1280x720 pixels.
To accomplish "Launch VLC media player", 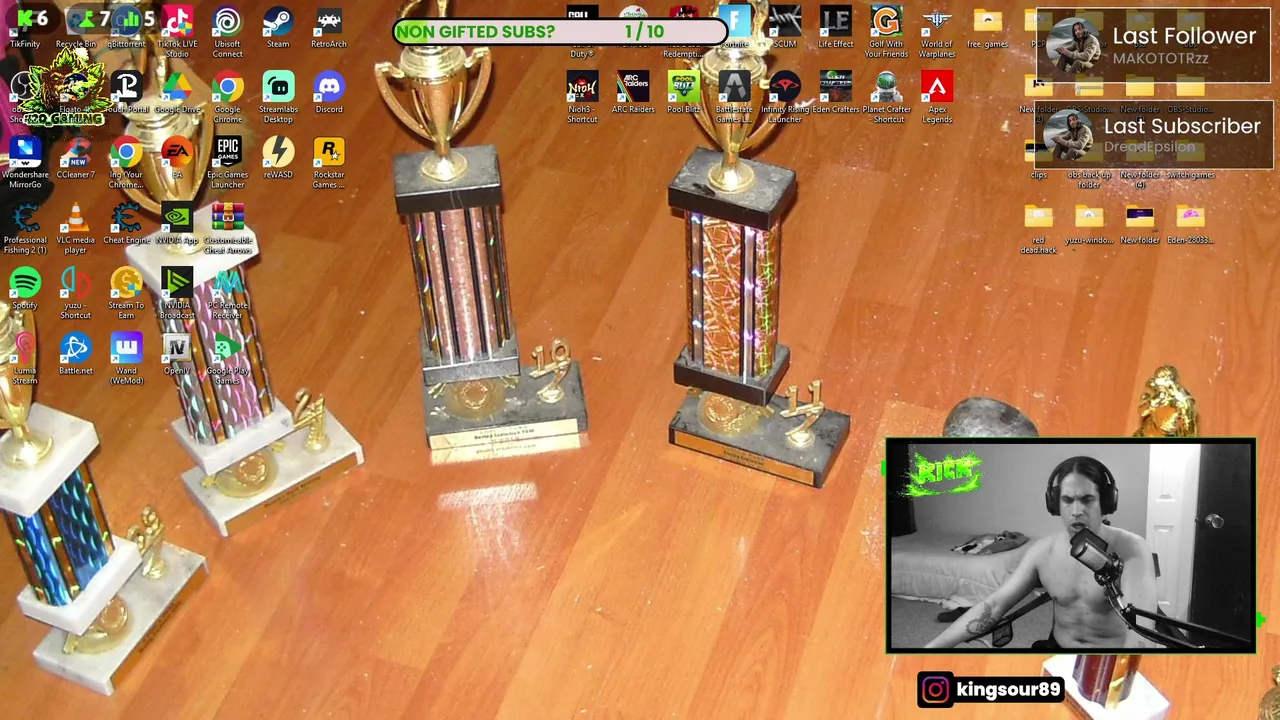I will [x=76, y=228].
